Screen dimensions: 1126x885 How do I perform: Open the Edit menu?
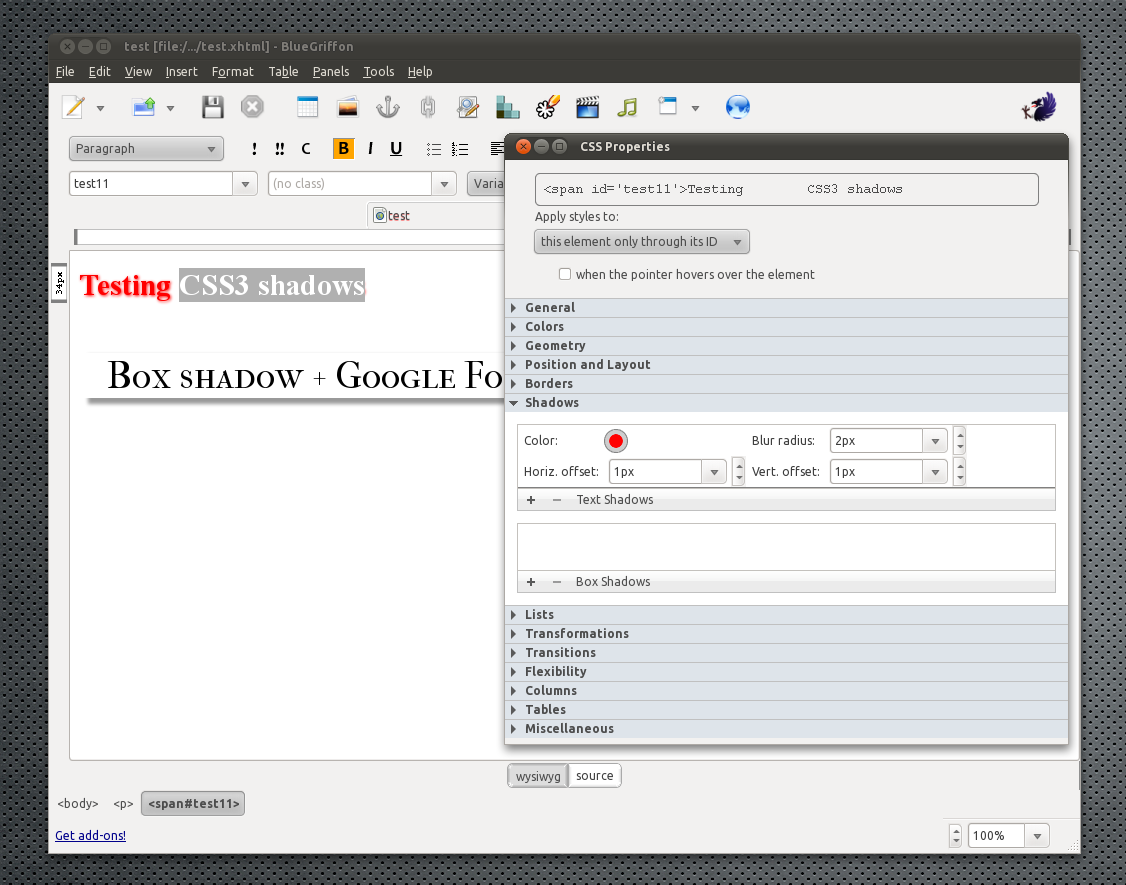coord(99,71)
